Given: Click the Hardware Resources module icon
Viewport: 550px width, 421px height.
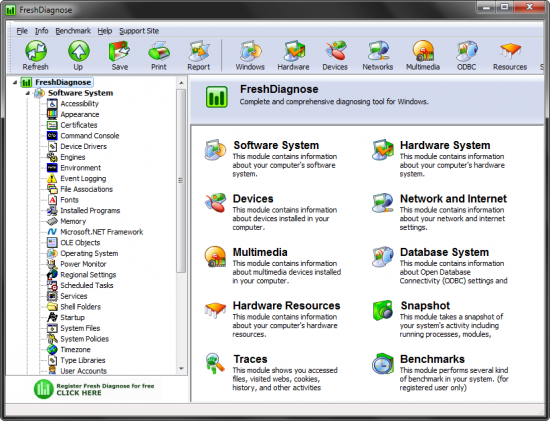Looking at the screenshot, I should point(215,310).
